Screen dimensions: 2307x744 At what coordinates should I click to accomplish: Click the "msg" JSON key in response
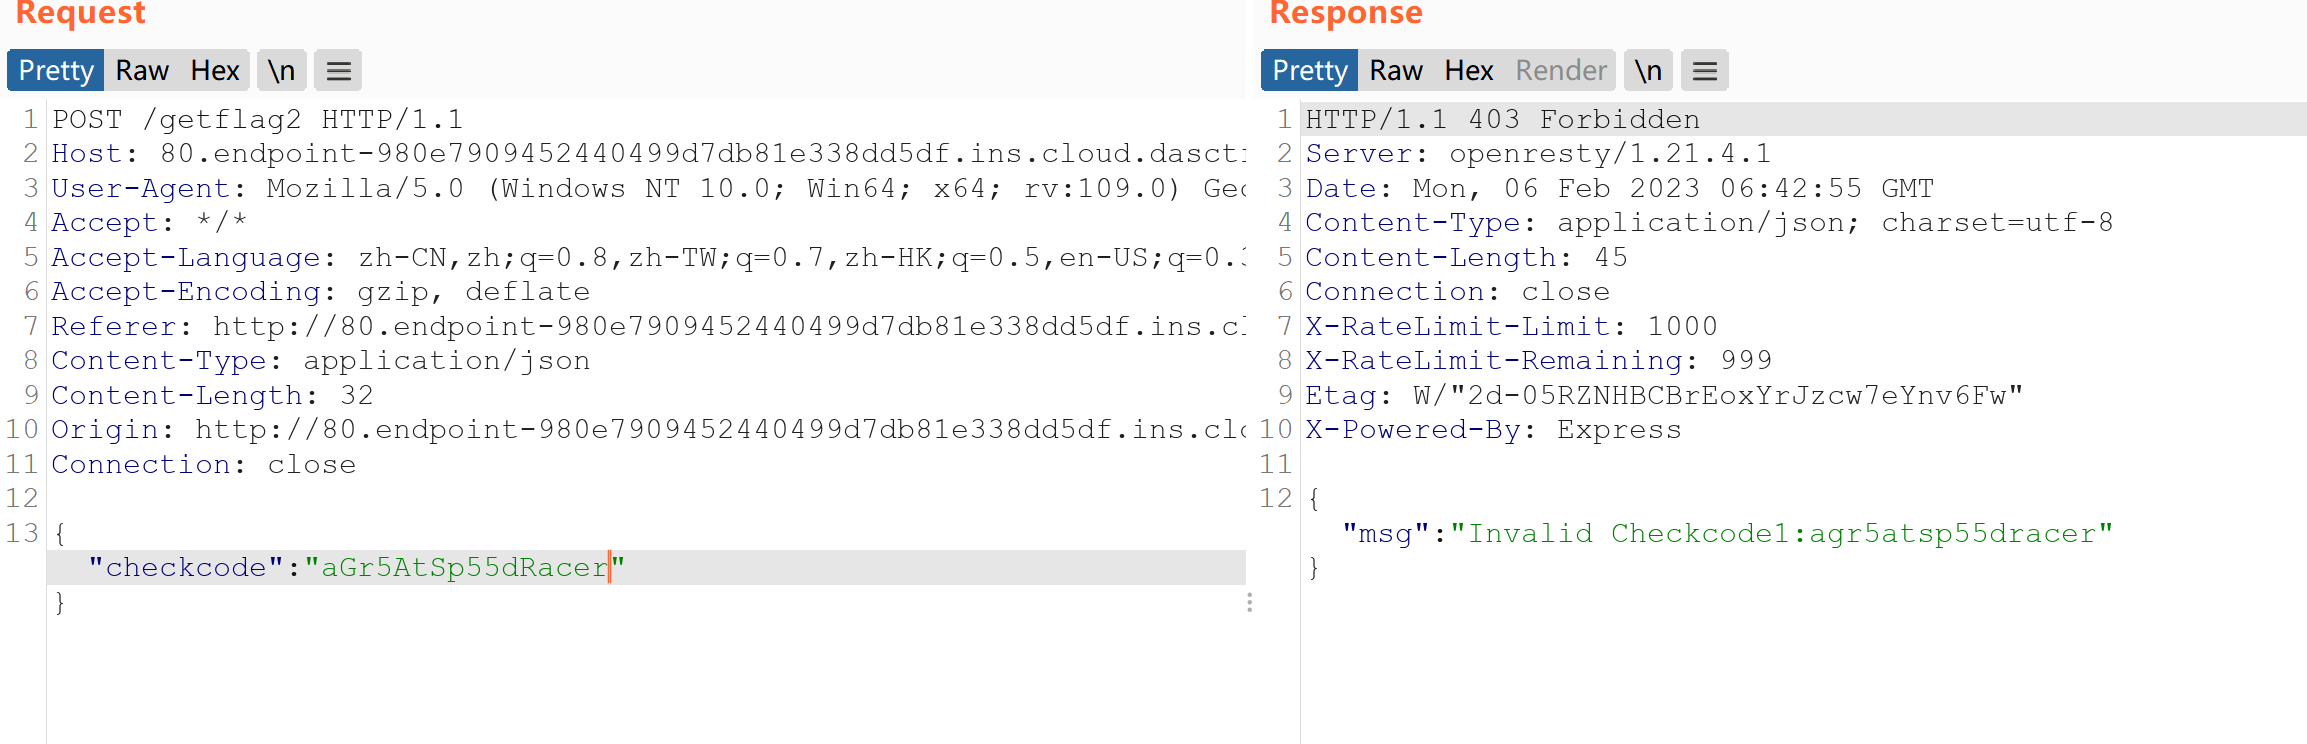pyautogui.click(x=1386, y=534)
